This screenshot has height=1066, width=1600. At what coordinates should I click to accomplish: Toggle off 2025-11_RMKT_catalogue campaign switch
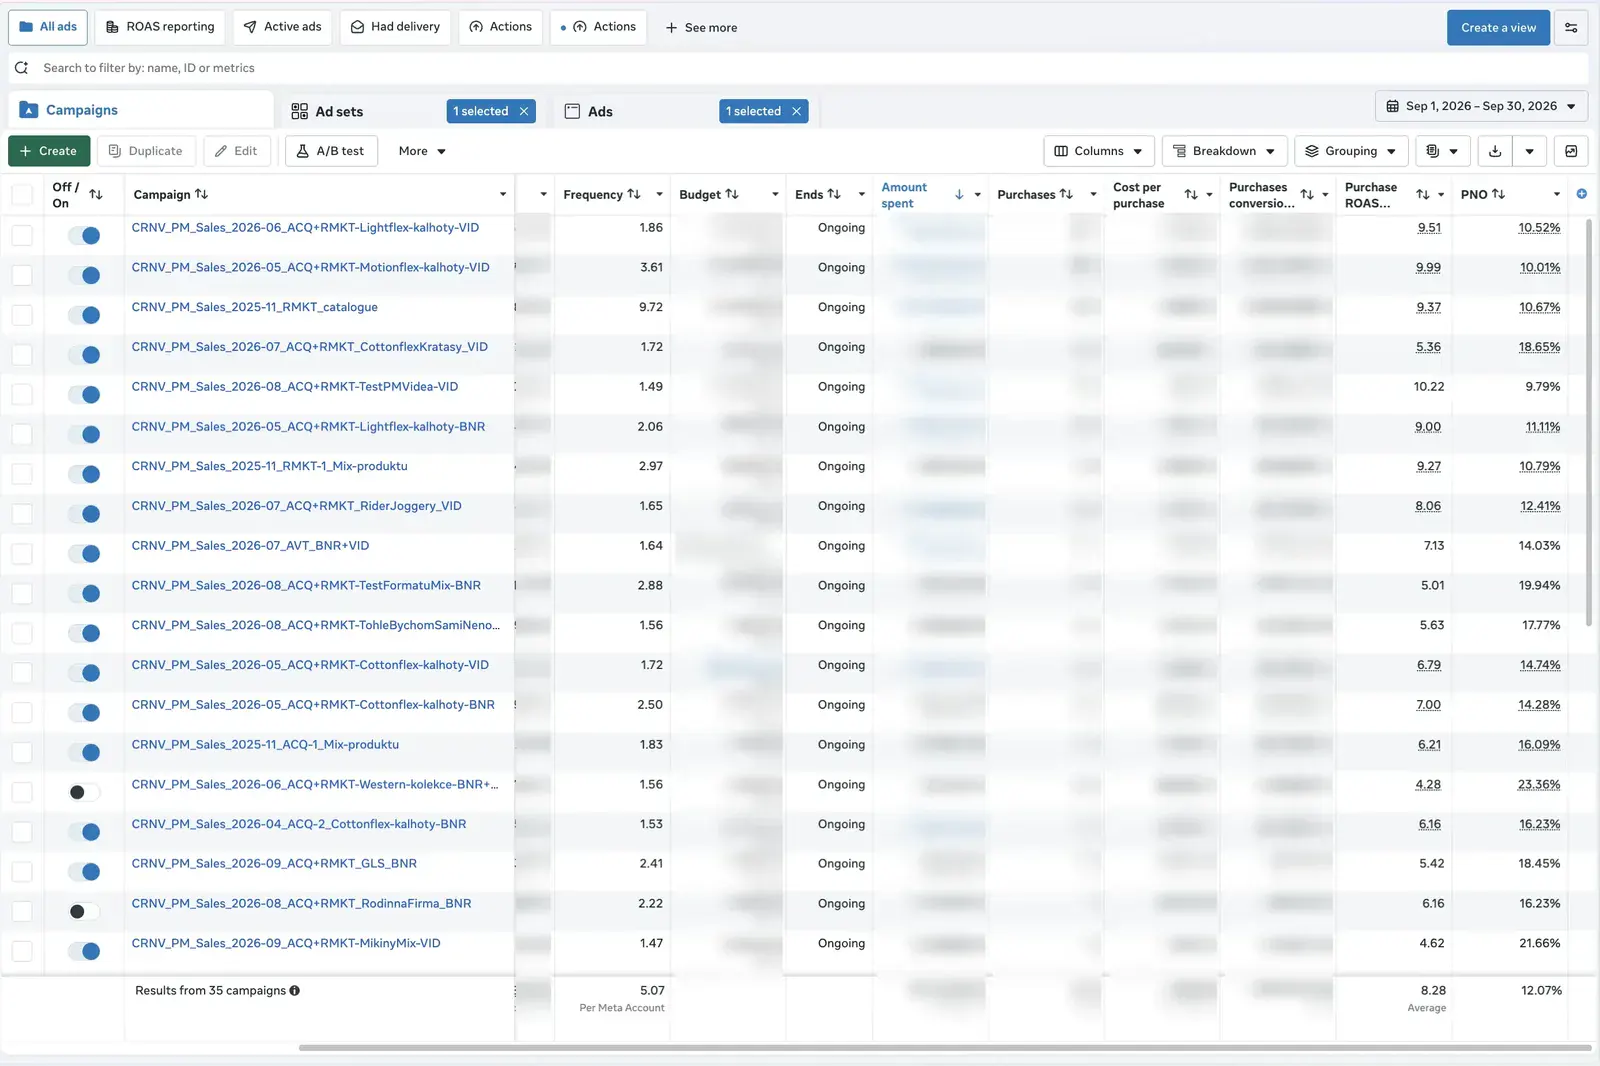pos(84,315)
